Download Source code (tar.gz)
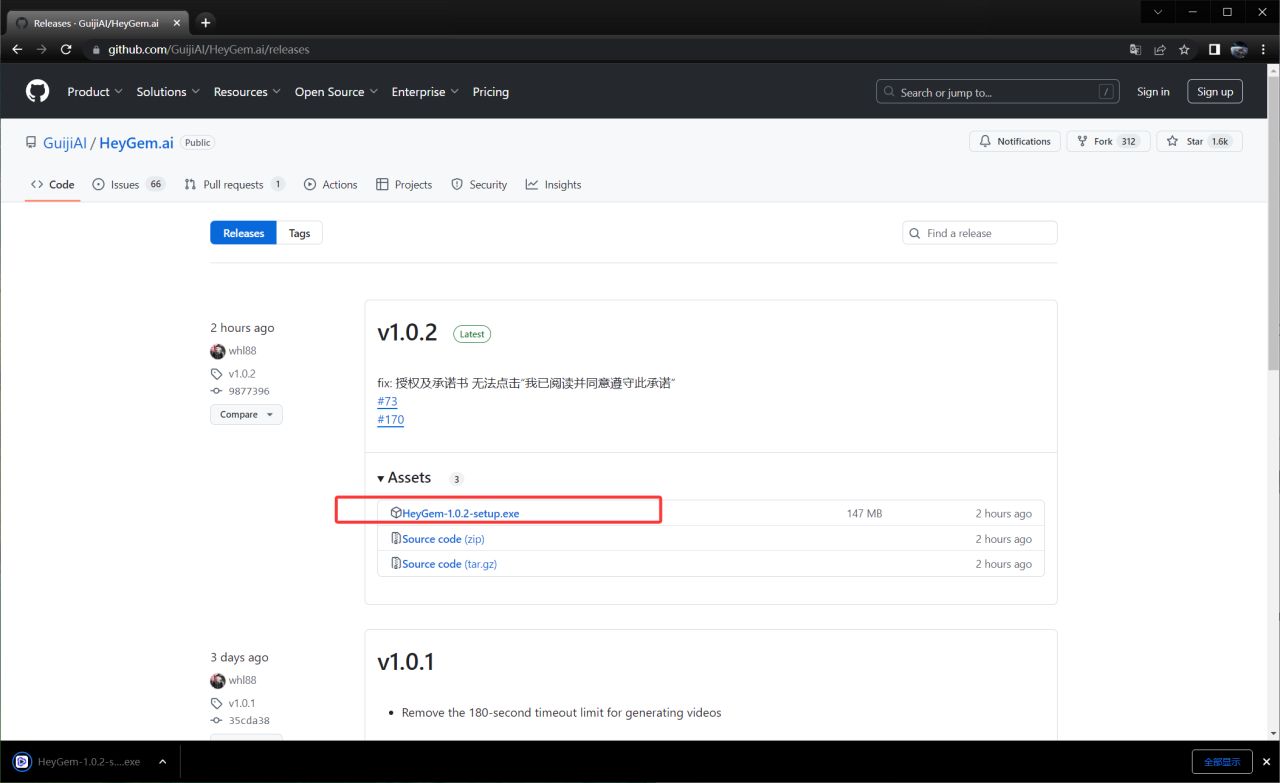Image resolution: width=1280 pixels, height=783 pixels. pyautogui.click(x=449, y=564)
